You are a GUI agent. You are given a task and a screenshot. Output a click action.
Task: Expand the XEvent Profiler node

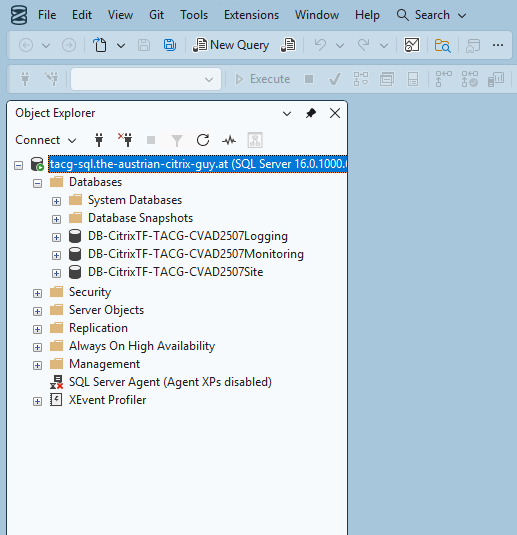pyautogui.click(x=38, y=402)
